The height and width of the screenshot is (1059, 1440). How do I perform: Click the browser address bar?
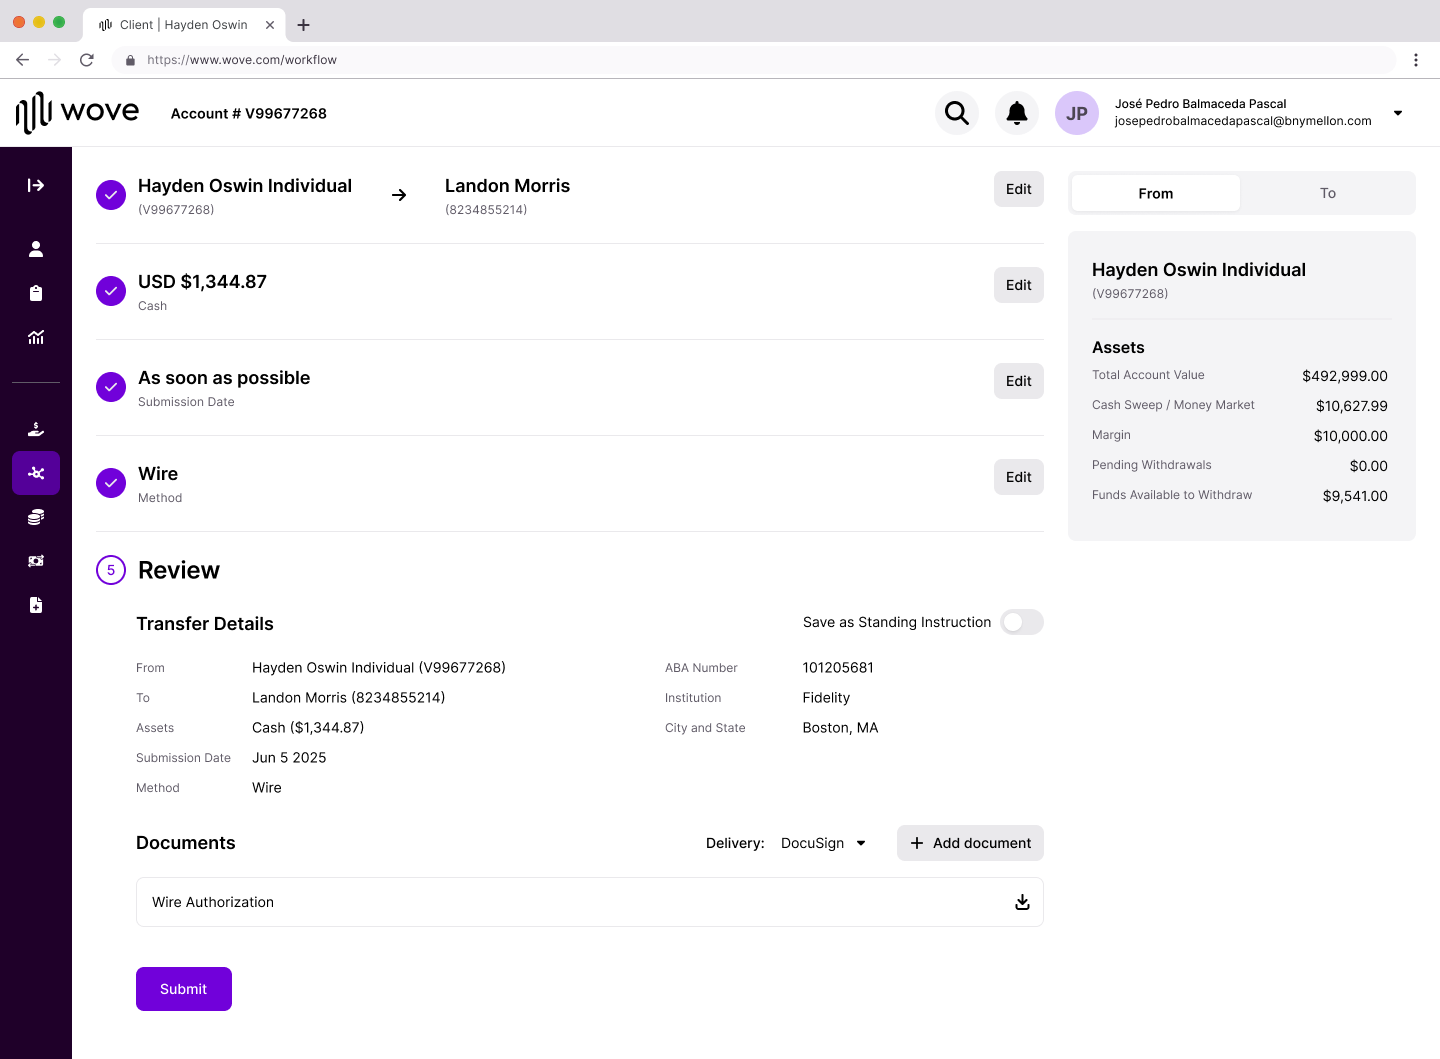pos(760,60)
